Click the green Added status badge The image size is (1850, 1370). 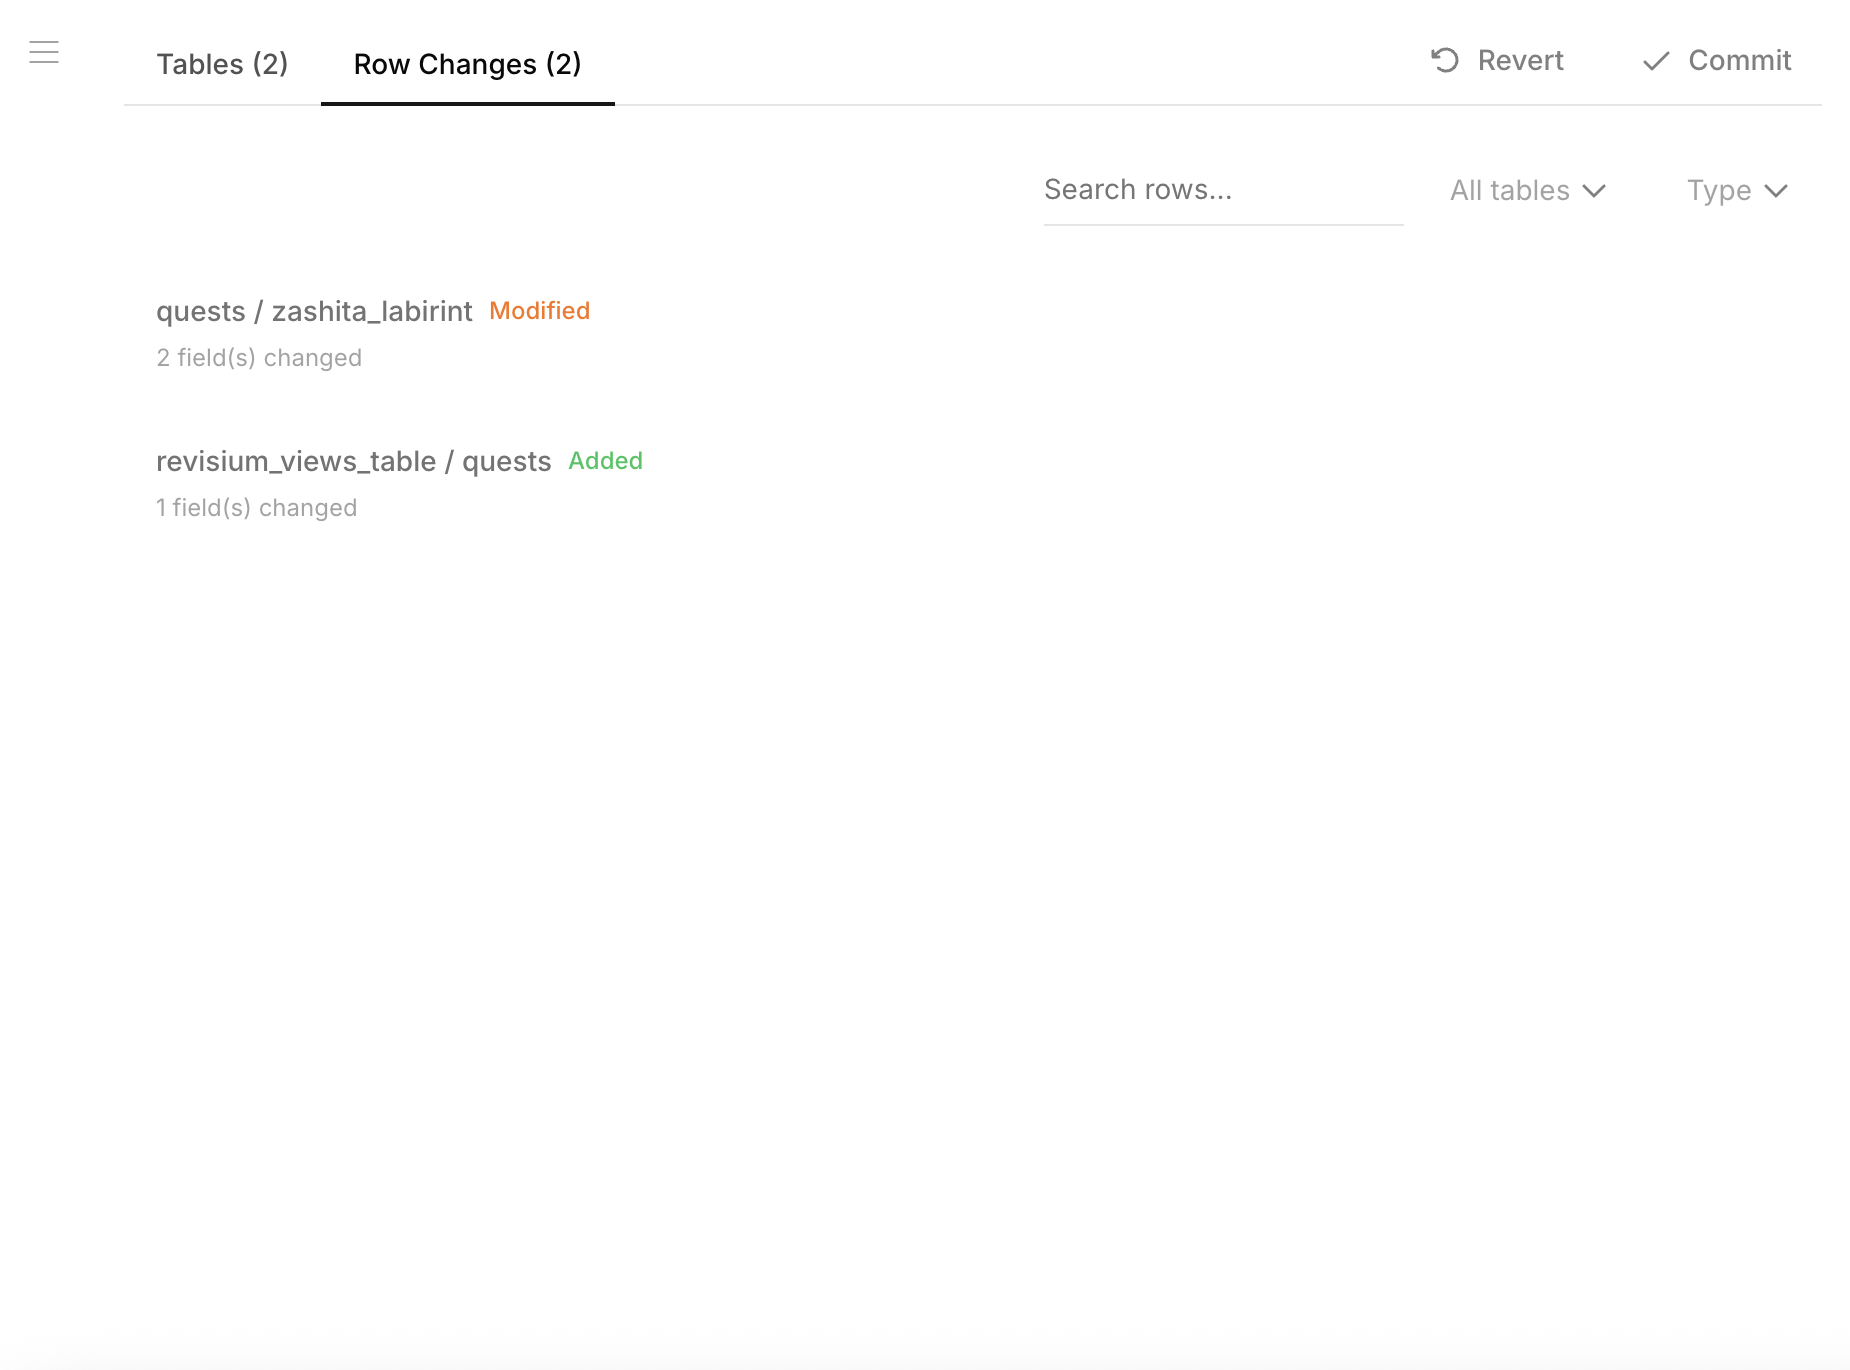[605, 461]
